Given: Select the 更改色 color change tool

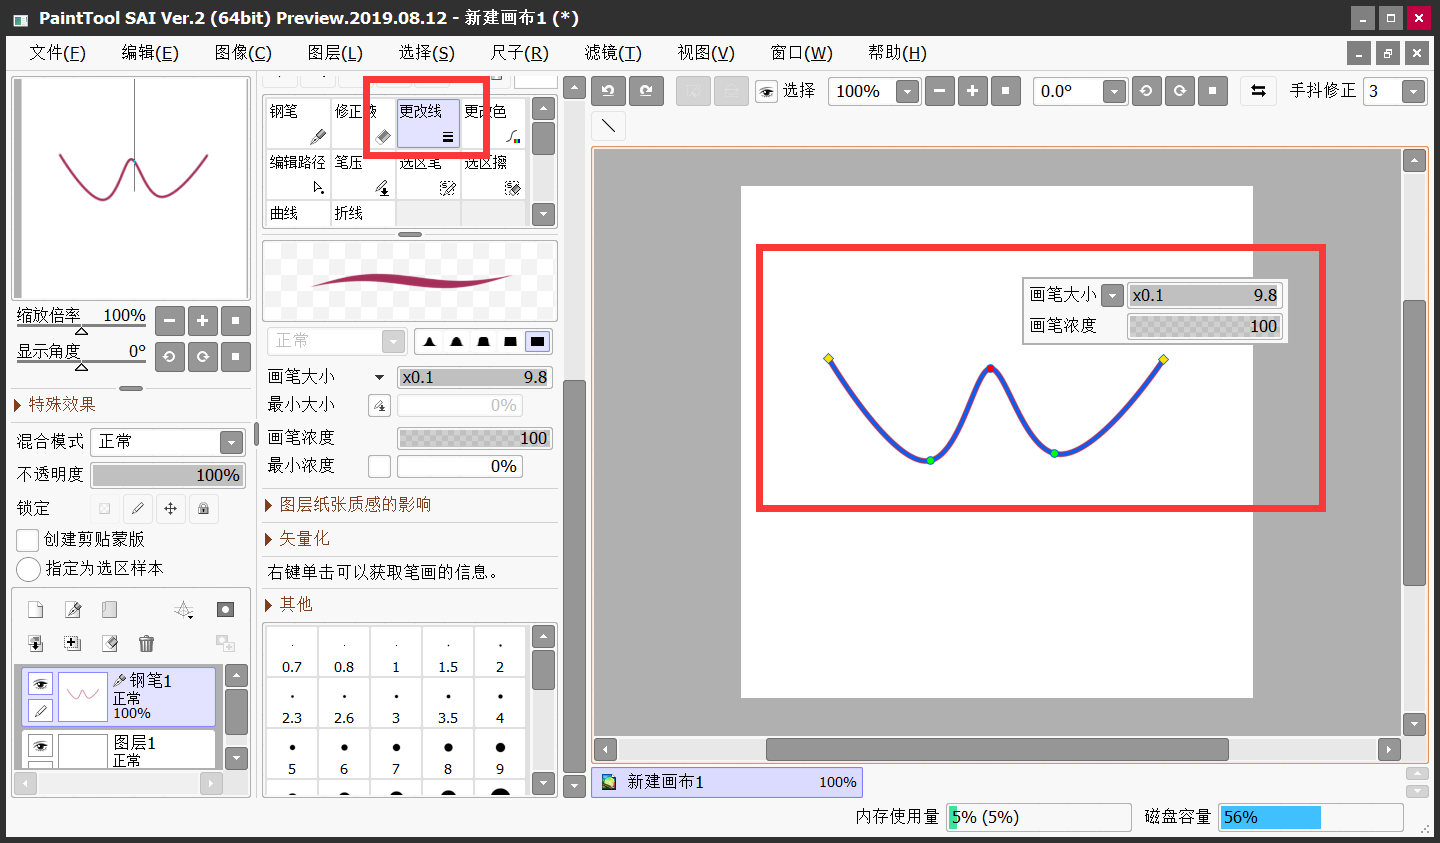Looking at the screenshot, I should [493, 123].
